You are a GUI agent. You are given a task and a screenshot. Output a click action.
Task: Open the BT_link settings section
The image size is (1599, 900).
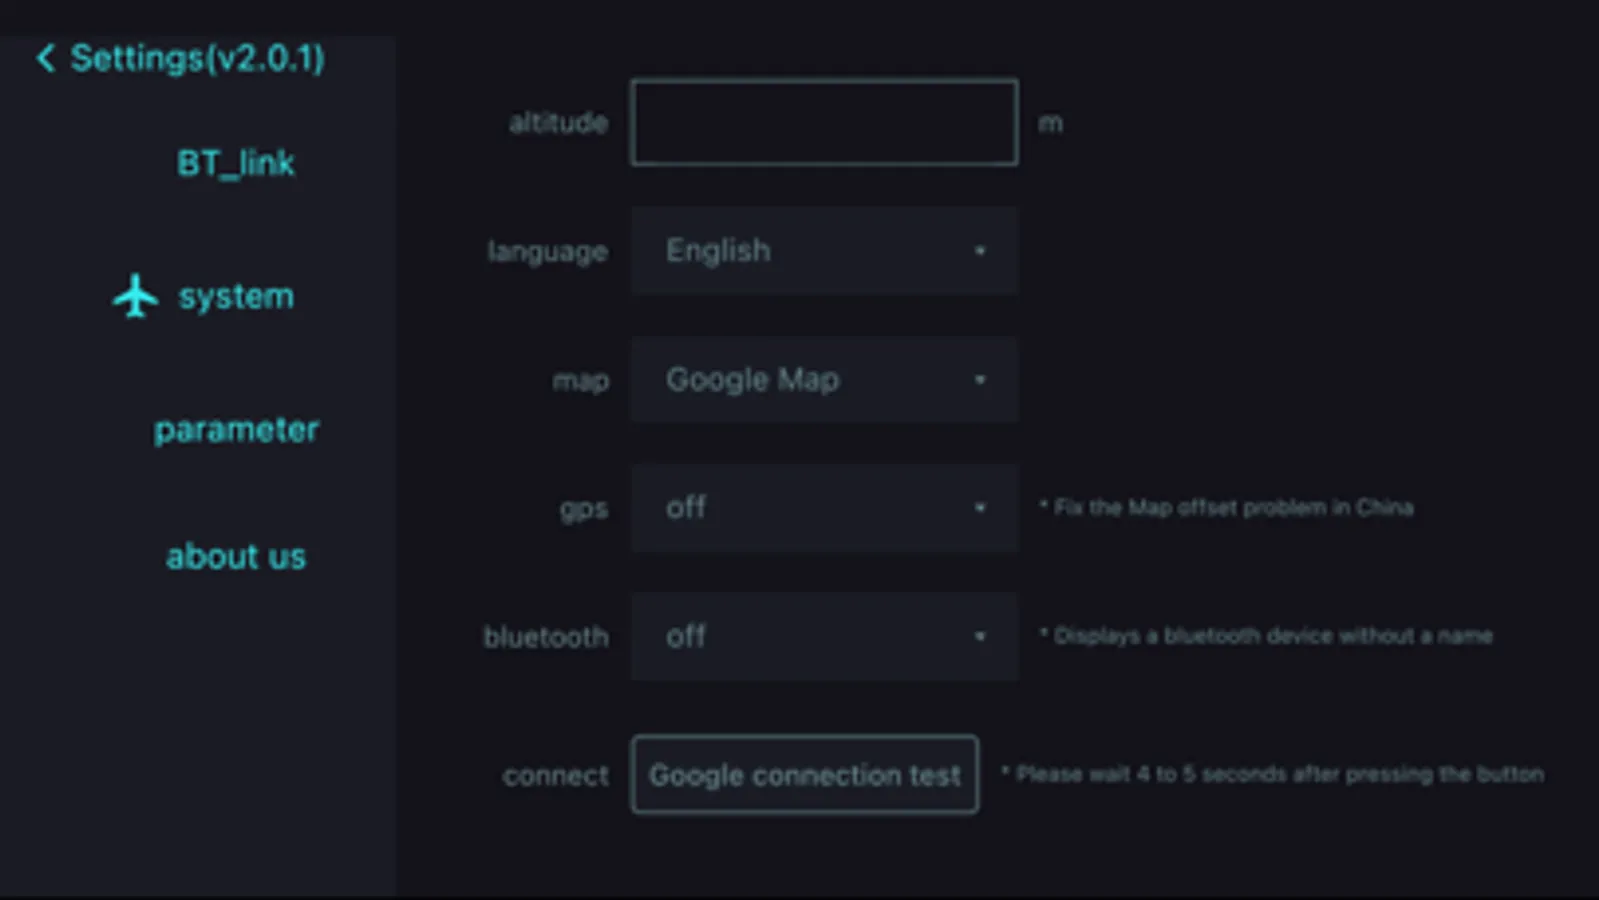pos(236,163)
